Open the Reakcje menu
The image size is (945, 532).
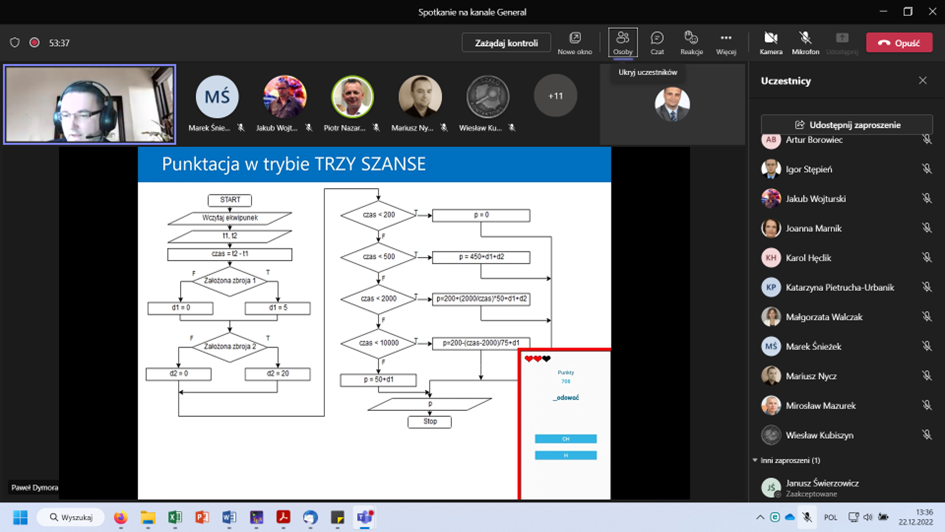[691, 42]
